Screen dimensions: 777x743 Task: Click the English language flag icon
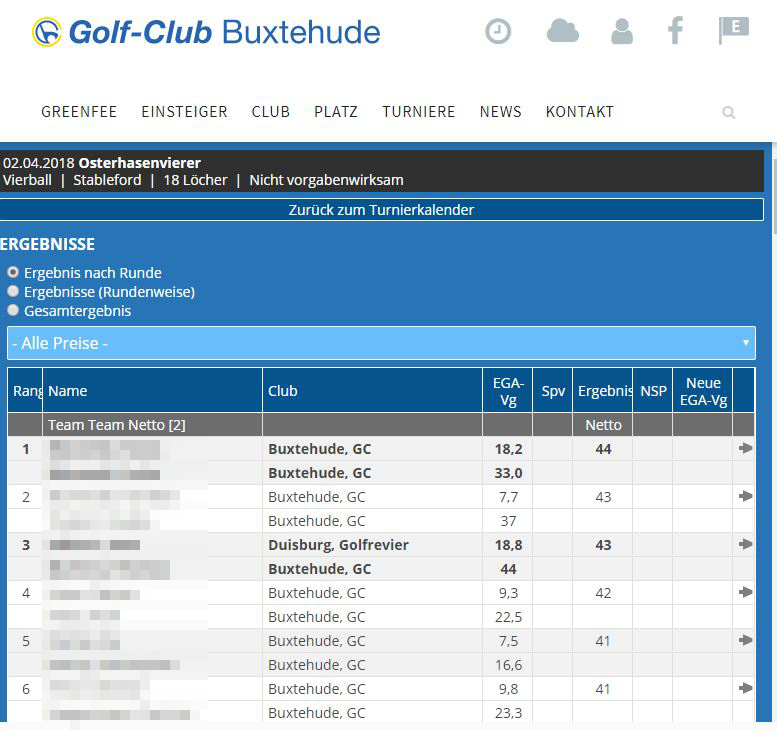coord(733,30)
